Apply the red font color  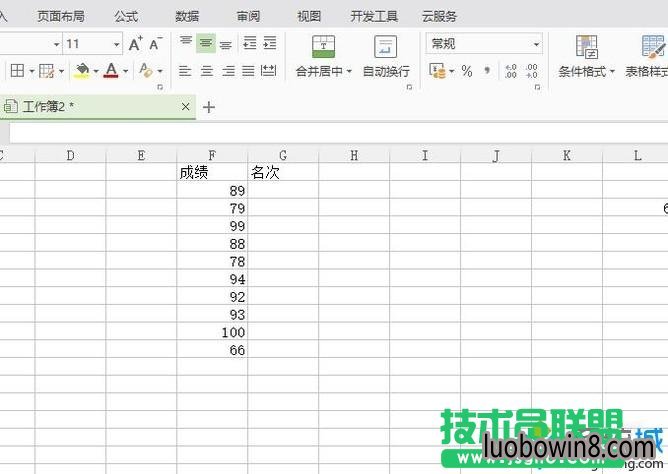pos(111,71)
